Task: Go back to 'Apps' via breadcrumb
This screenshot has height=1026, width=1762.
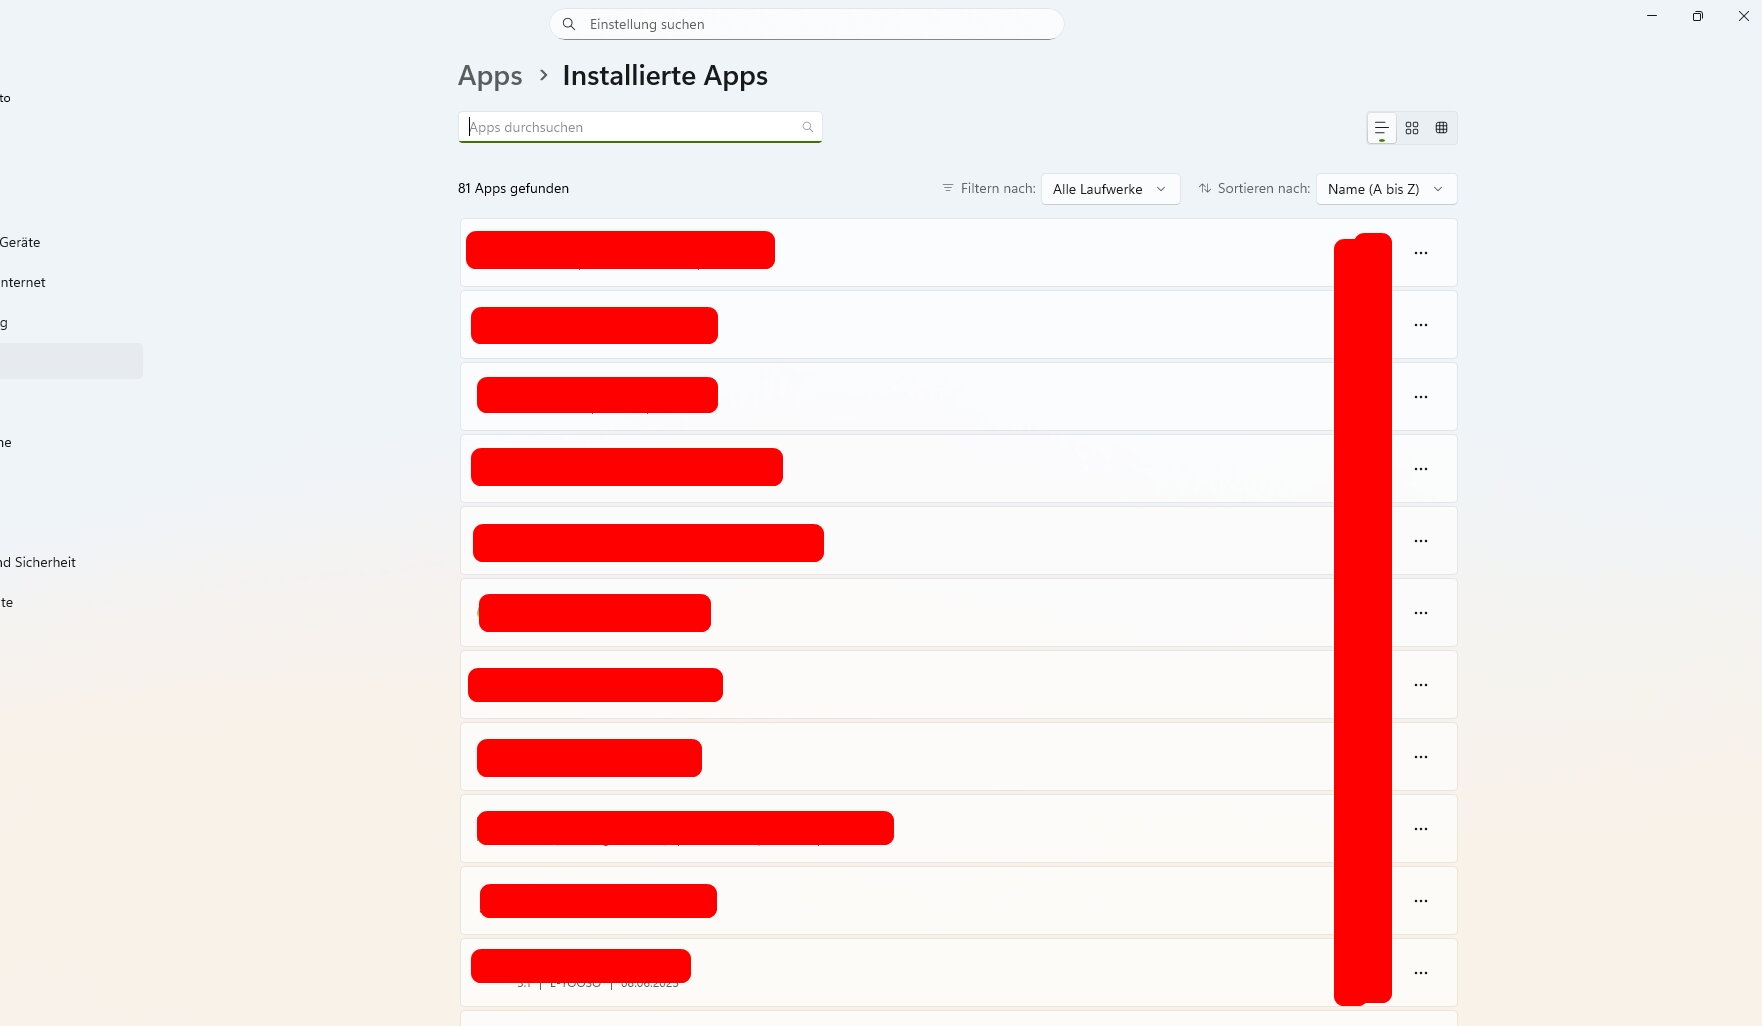Action: 490,76
